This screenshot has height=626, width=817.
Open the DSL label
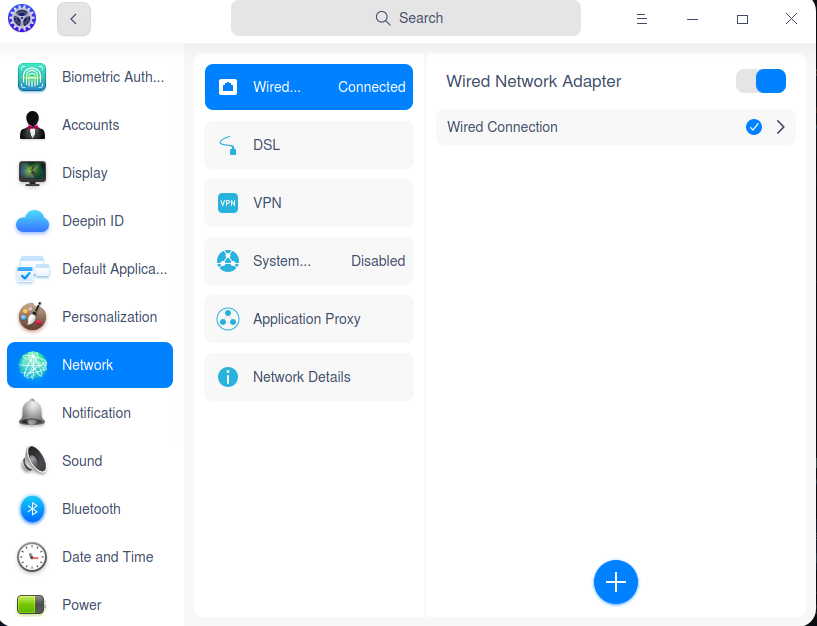pos(266,145)
